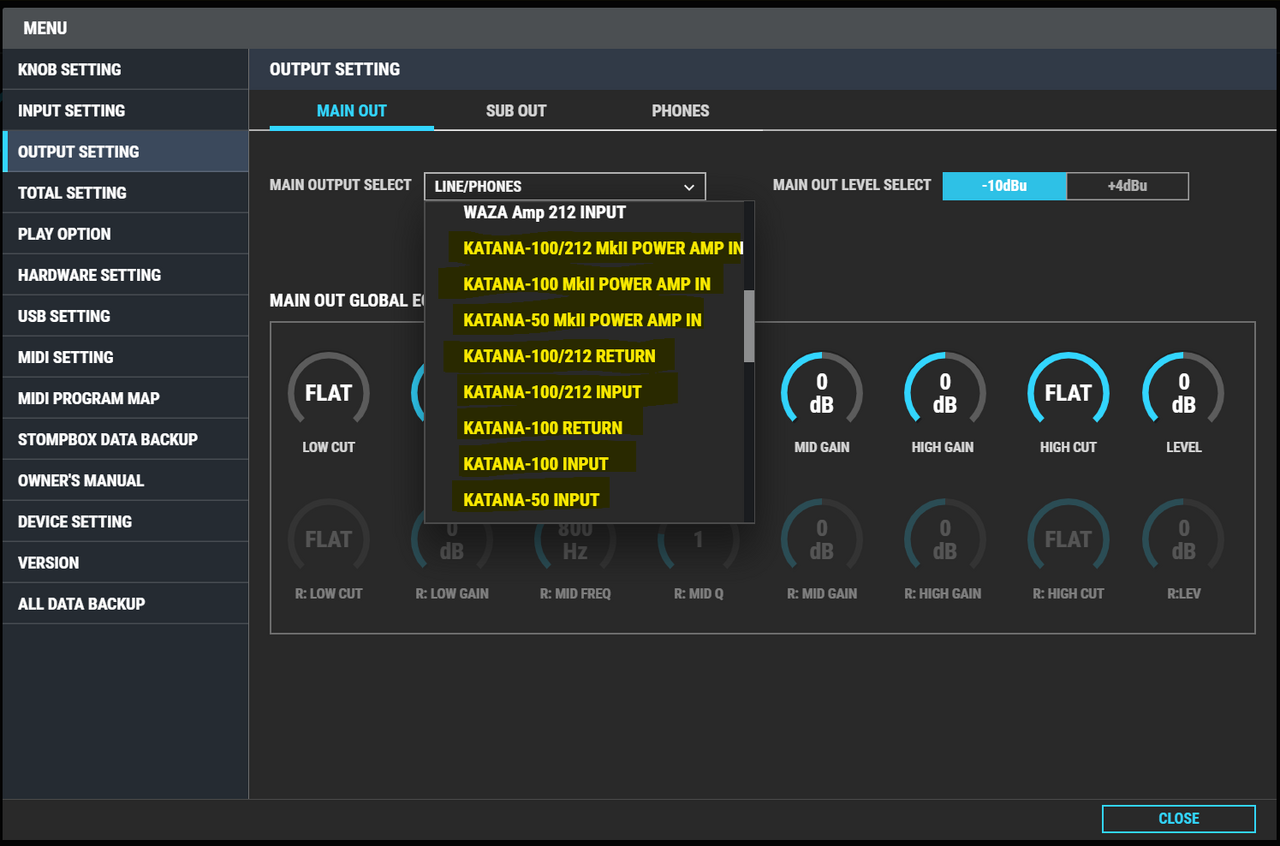The image size is (1280, 846).
Task: Open MIDI SETTING in the sidebar
Action: [x=125, y=356]
